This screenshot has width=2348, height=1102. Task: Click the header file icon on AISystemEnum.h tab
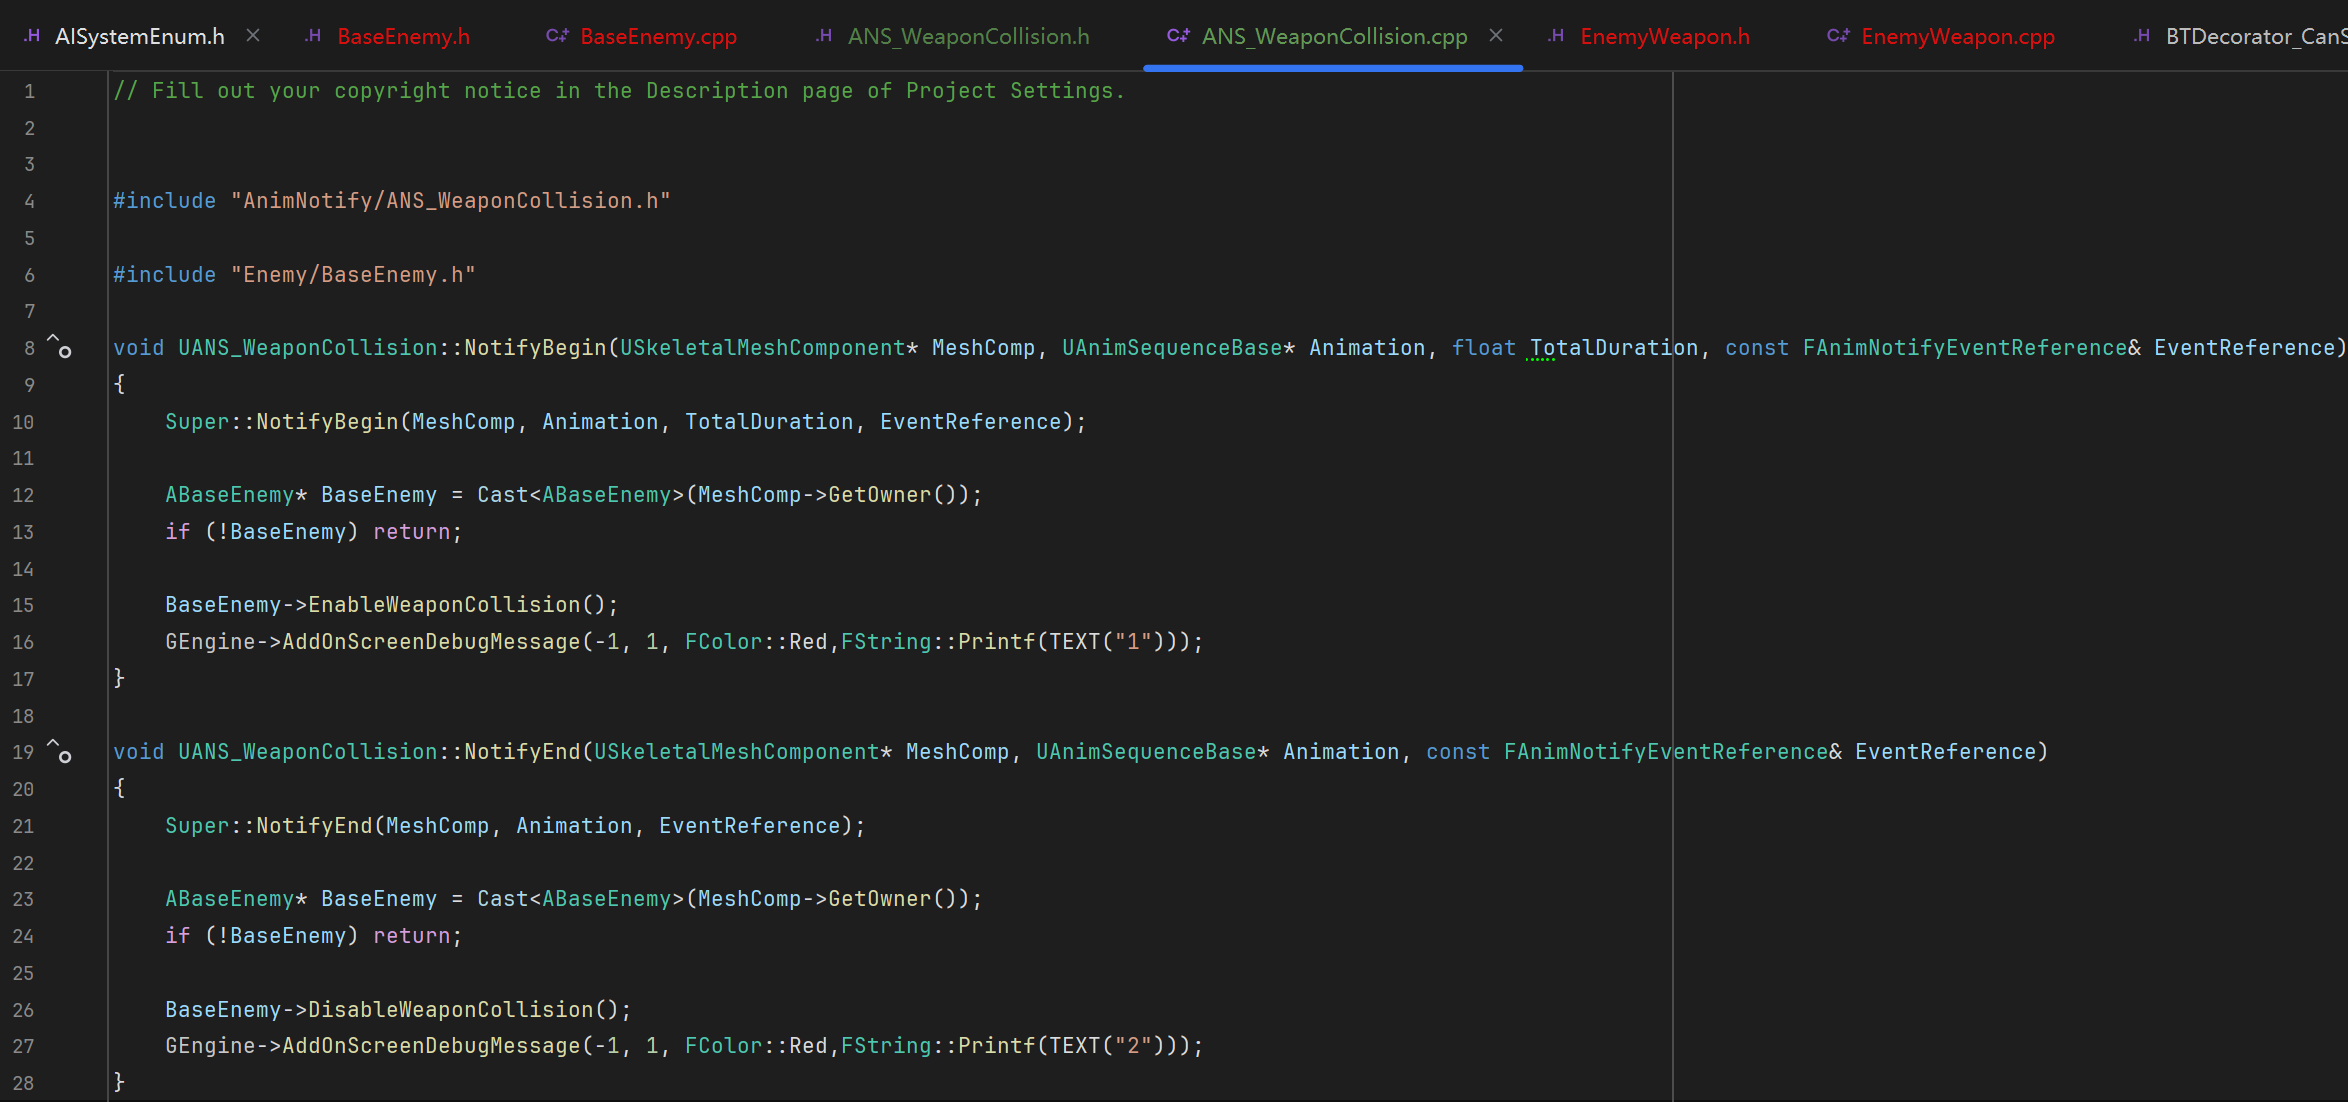(x=32, y=36)
